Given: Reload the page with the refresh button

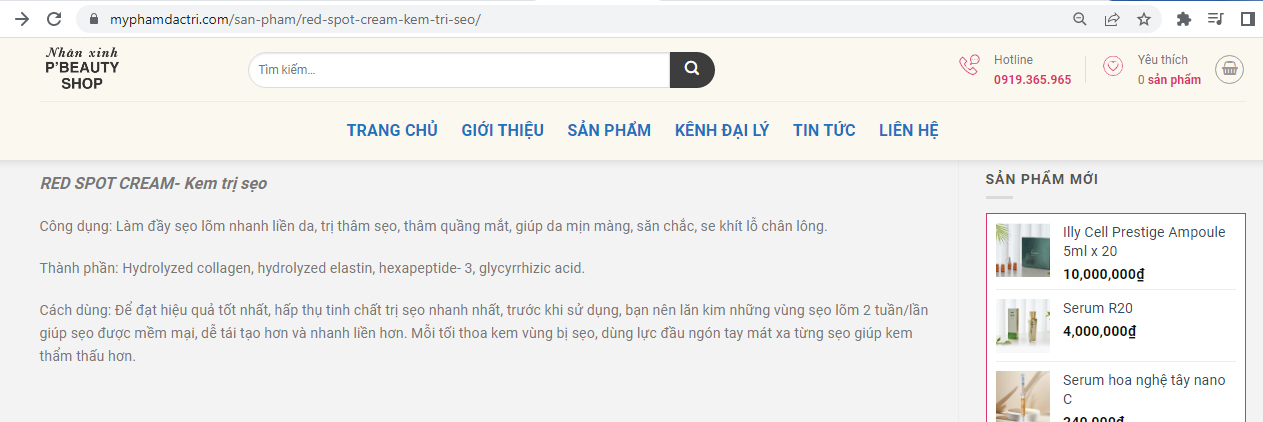Looking at the screenshot, I should coord(54,19).
